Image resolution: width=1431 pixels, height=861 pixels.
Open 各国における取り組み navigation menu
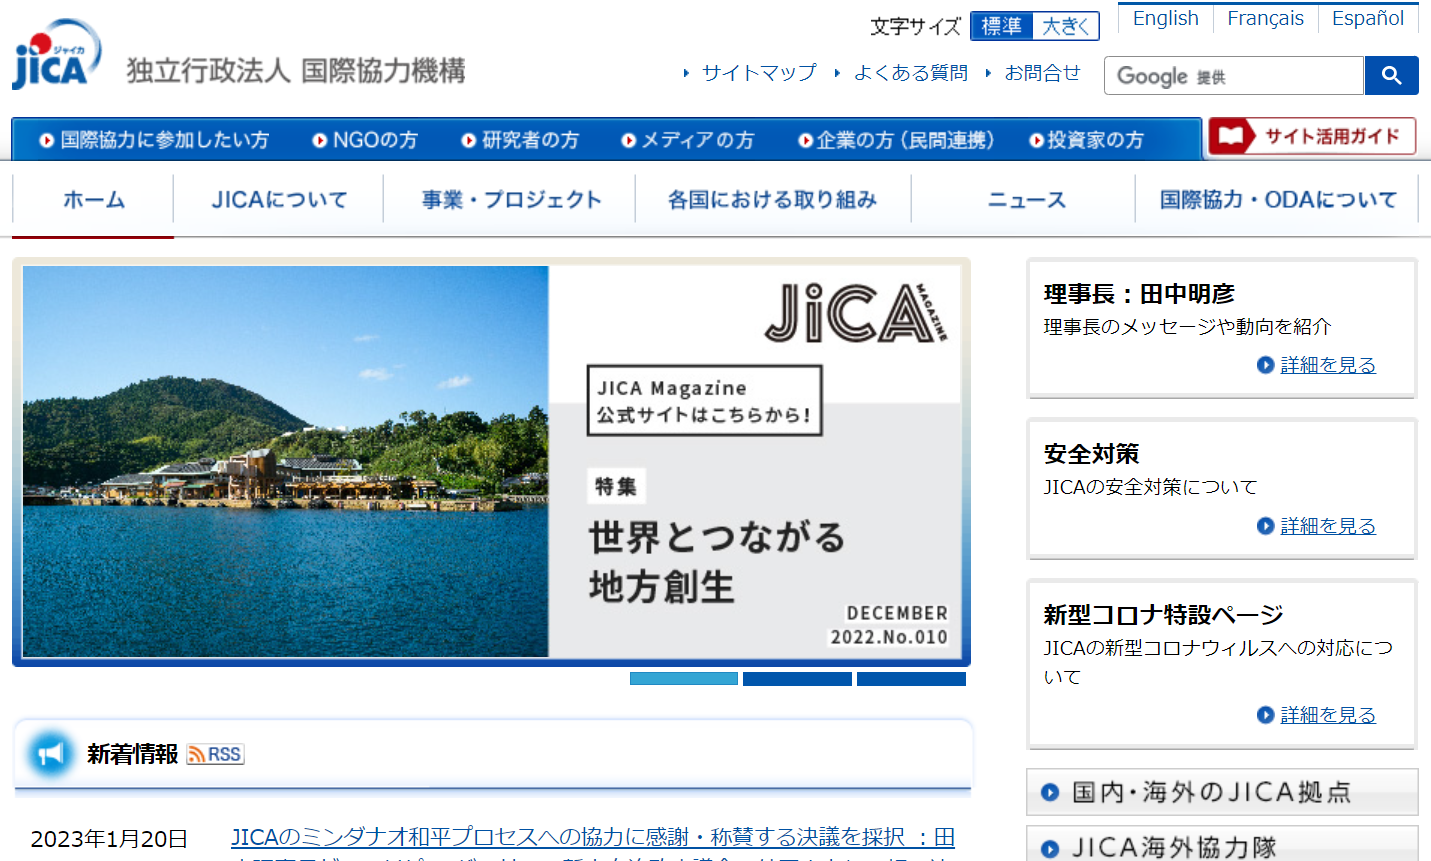(772, 200)
